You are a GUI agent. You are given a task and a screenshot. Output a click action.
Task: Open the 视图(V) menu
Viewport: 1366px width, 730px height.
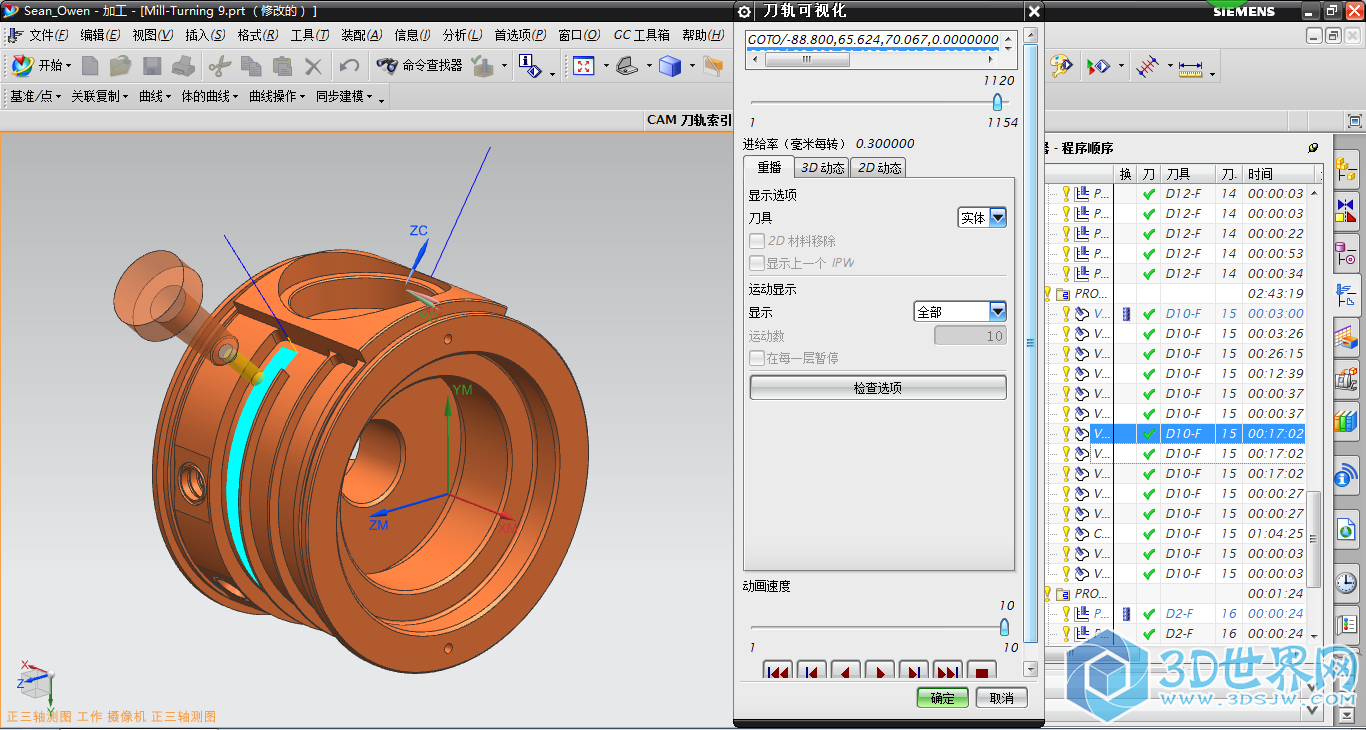[152, 35]
